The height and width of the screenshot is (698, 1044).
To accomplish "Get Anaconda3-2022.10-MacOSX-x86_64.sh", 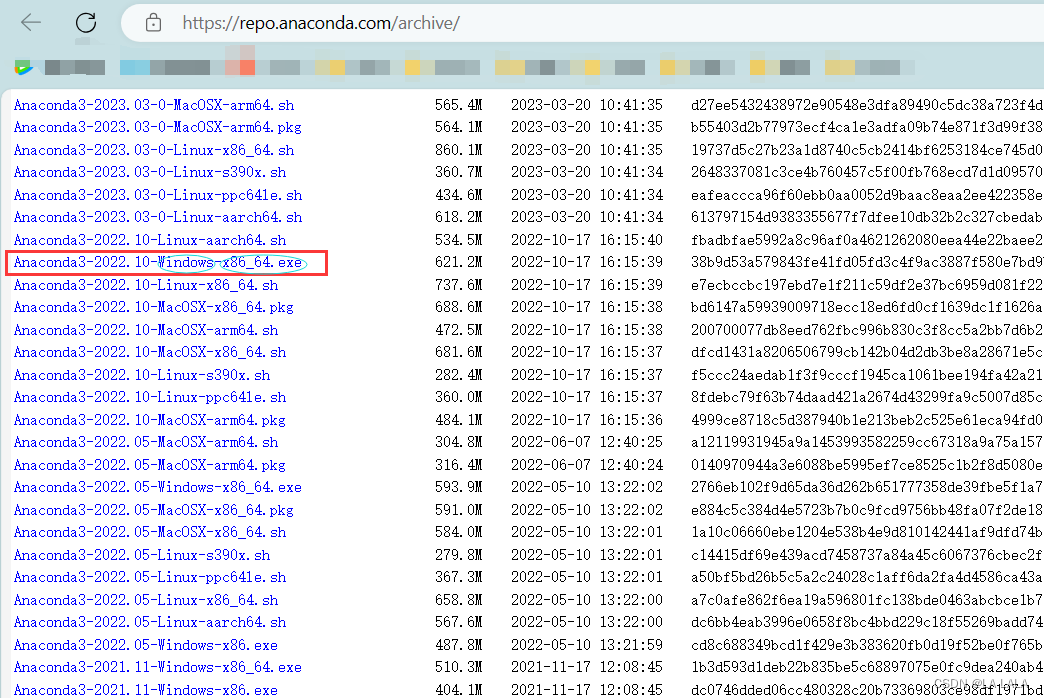I will click(150, 352).
